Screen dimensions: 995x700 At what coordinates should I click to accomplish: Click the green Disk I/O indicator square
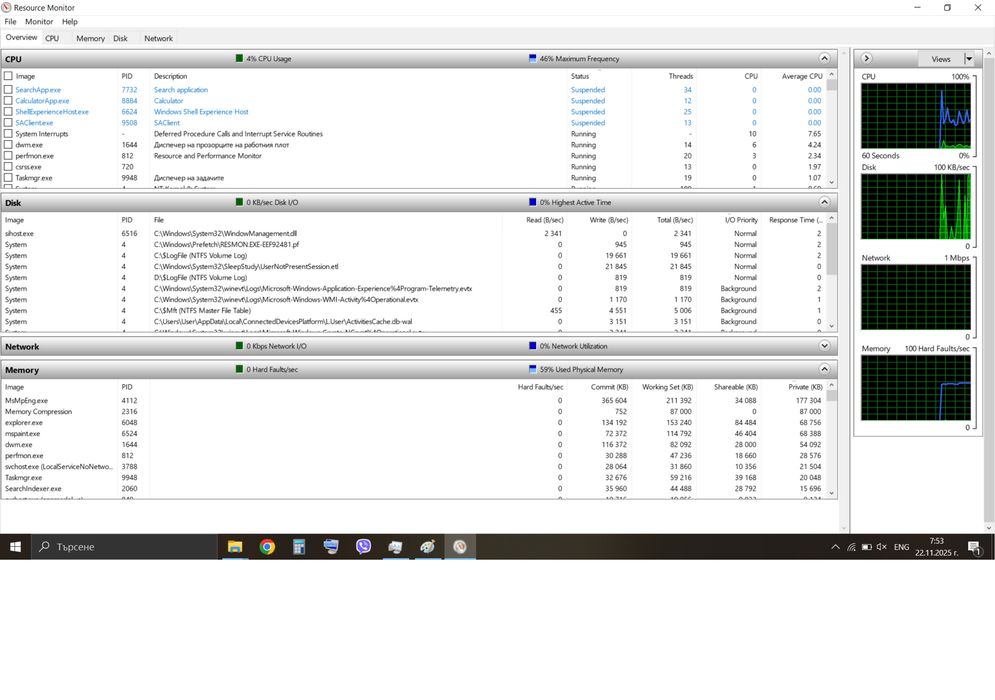point(239,202)
